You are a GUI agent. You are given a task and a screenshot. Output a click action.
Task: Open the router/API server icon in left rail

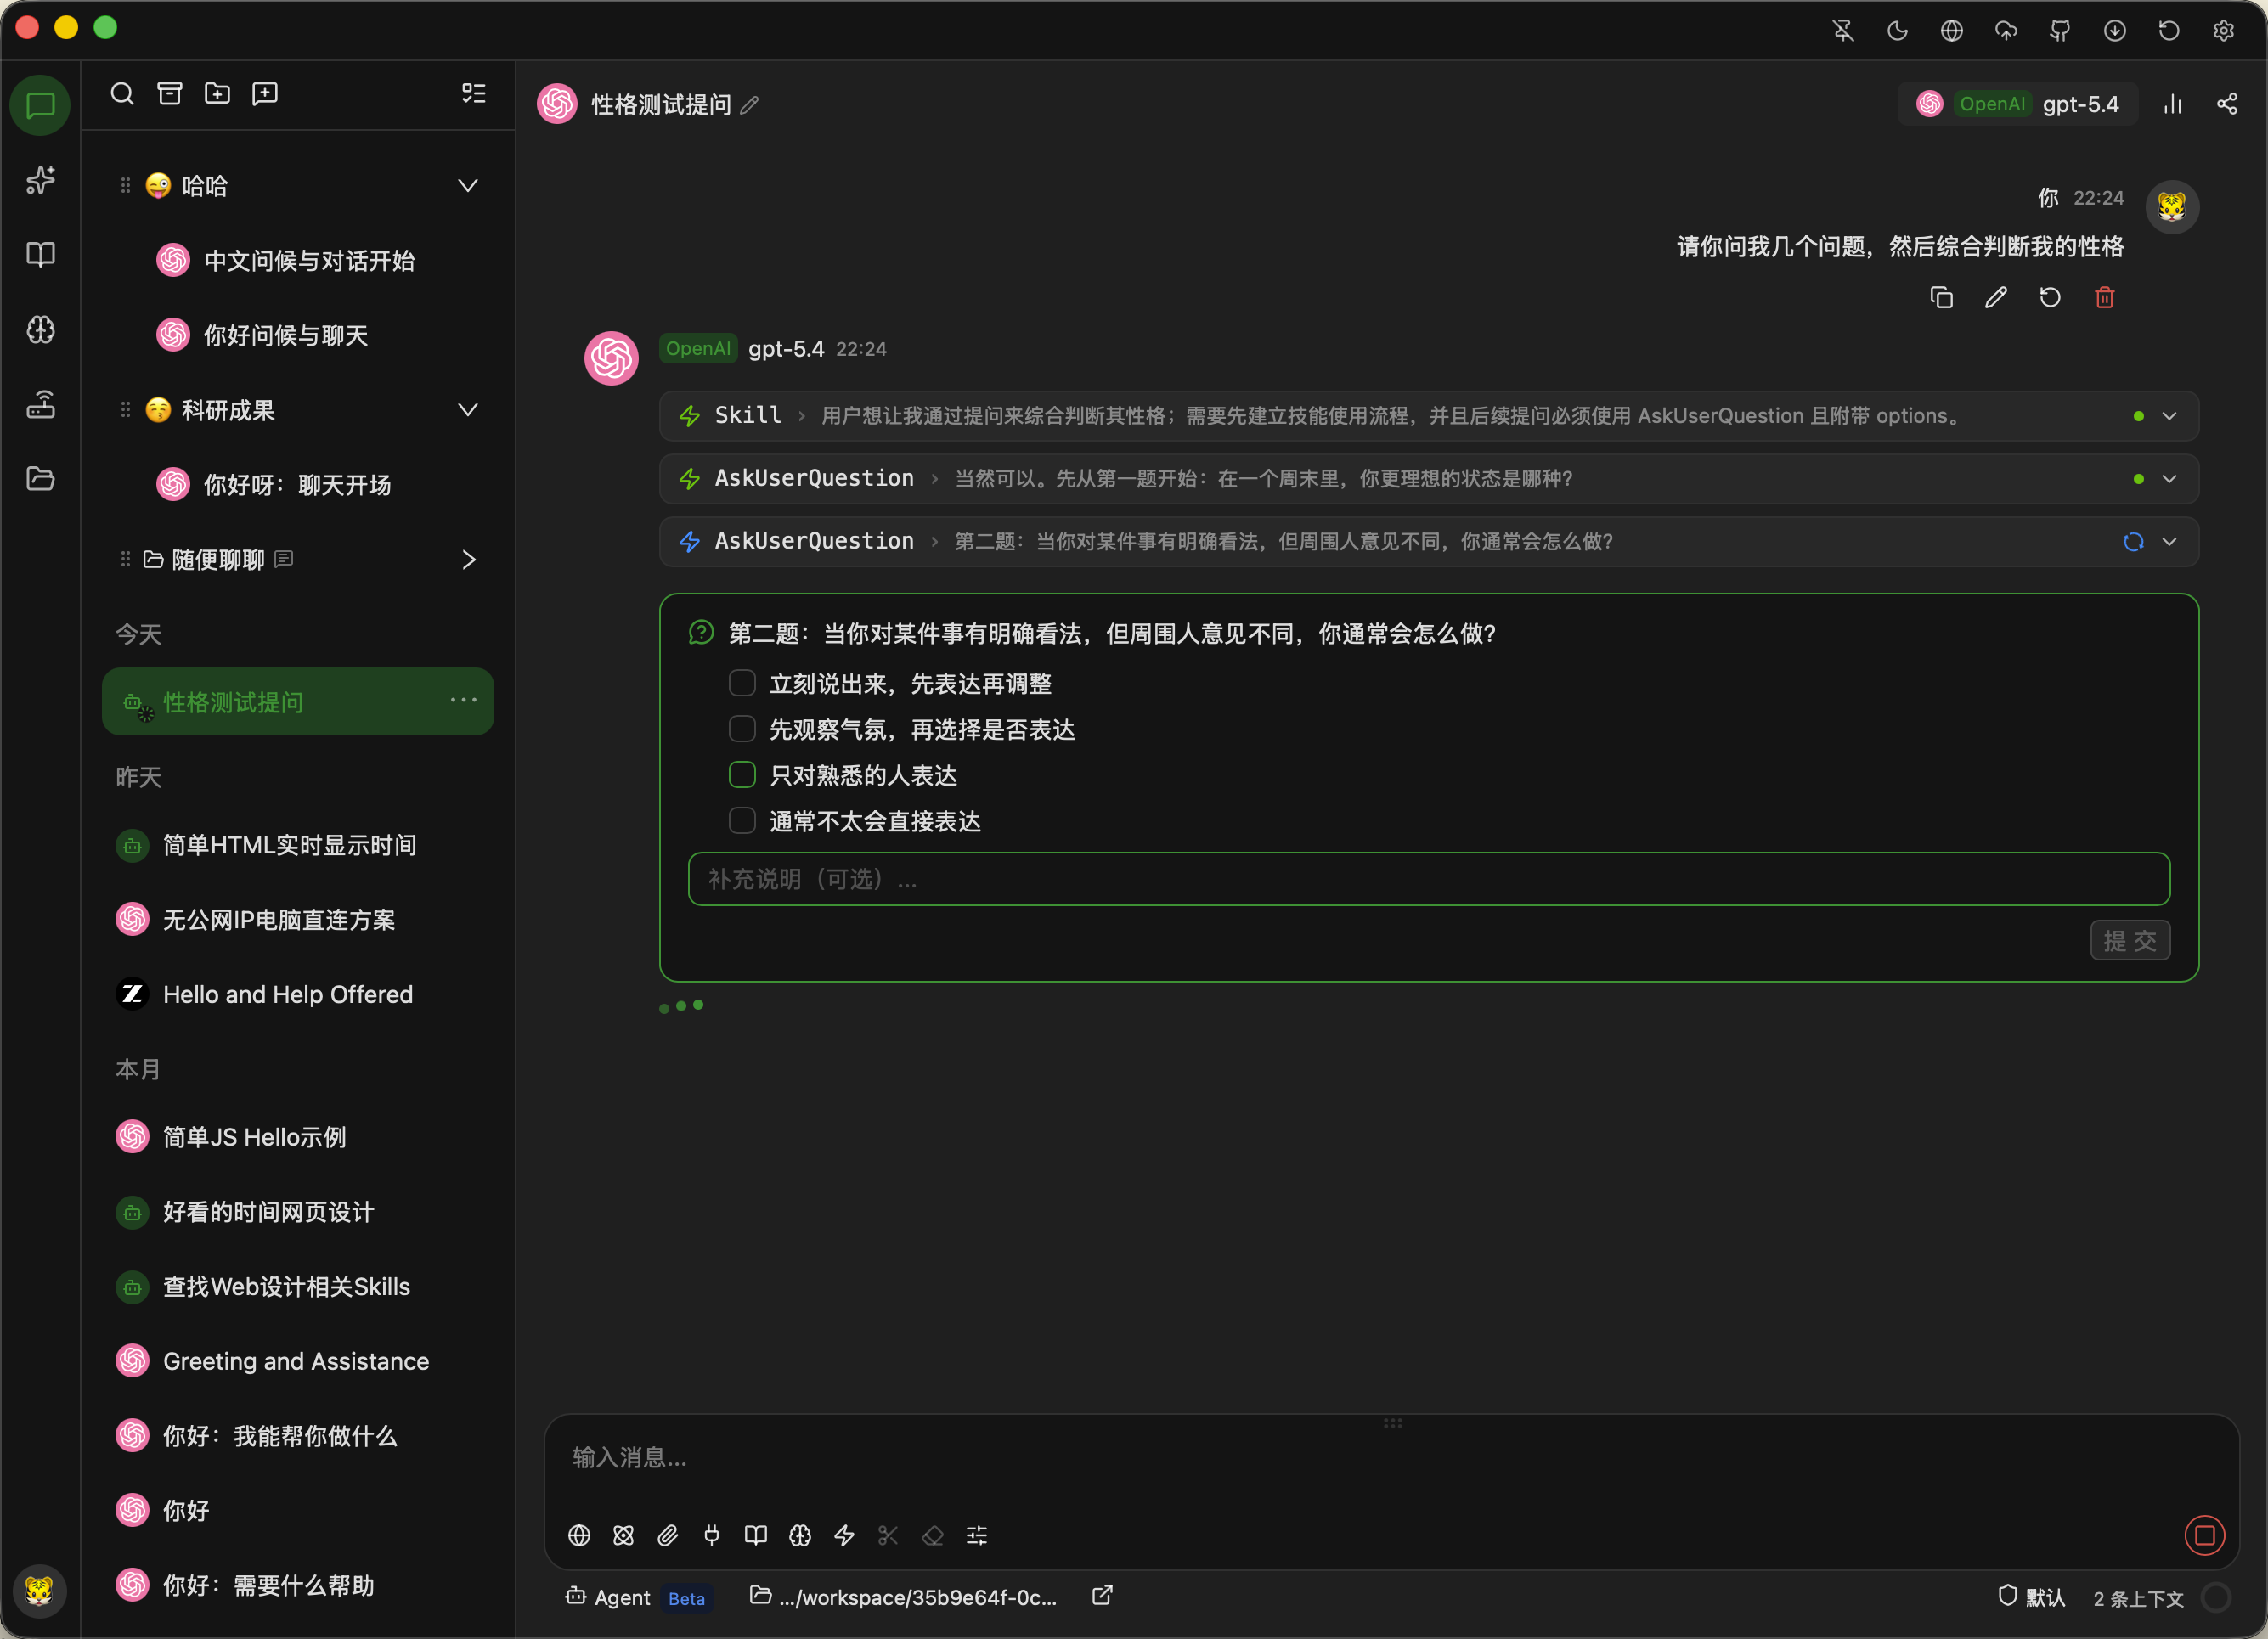(x=40, y=404)
